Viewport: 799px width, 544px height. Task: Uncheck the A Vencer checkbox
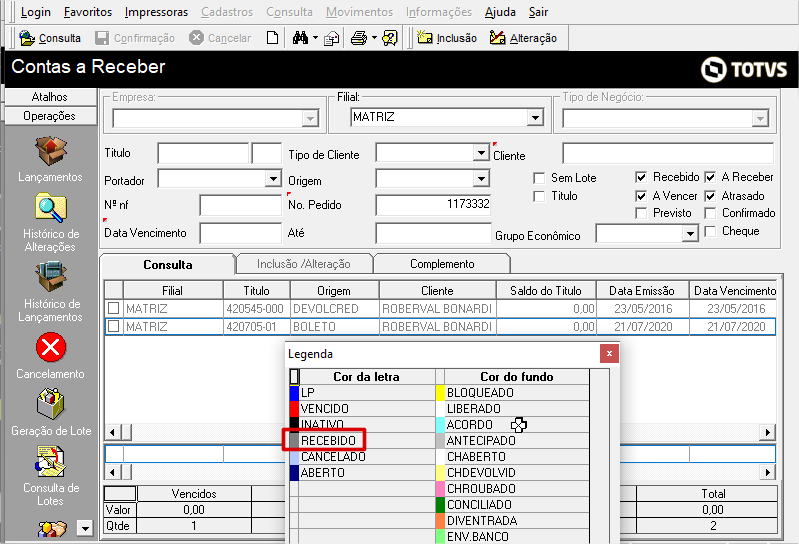coord(641,196)
